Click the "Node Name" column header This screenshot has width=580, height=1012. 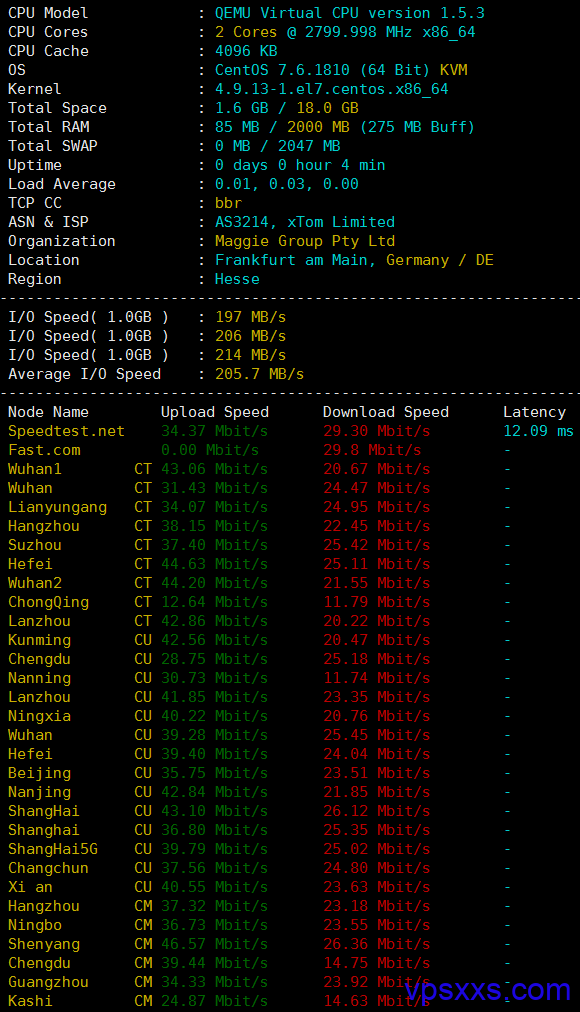pyautogui.click(x=48, y=412)
